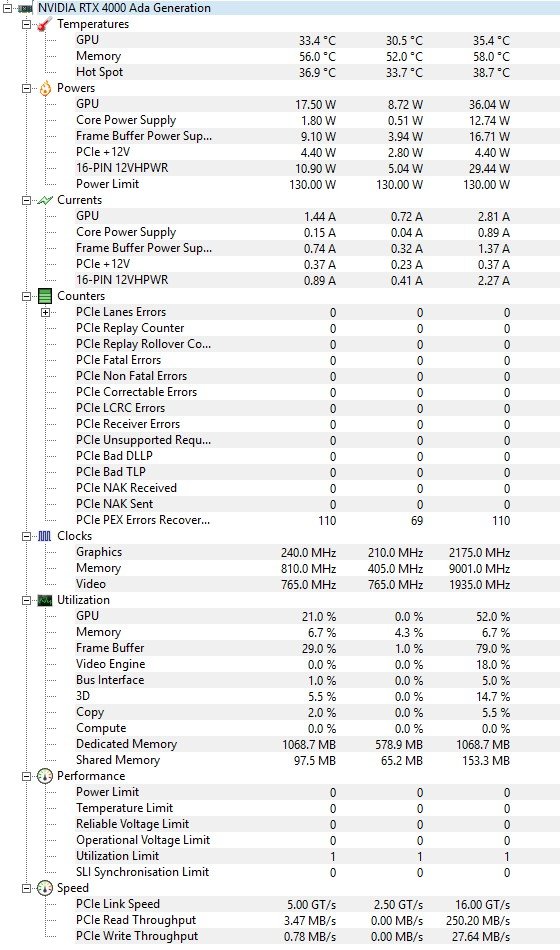Click the Powers flame icon
560x950 pixels.
(45, 88)
